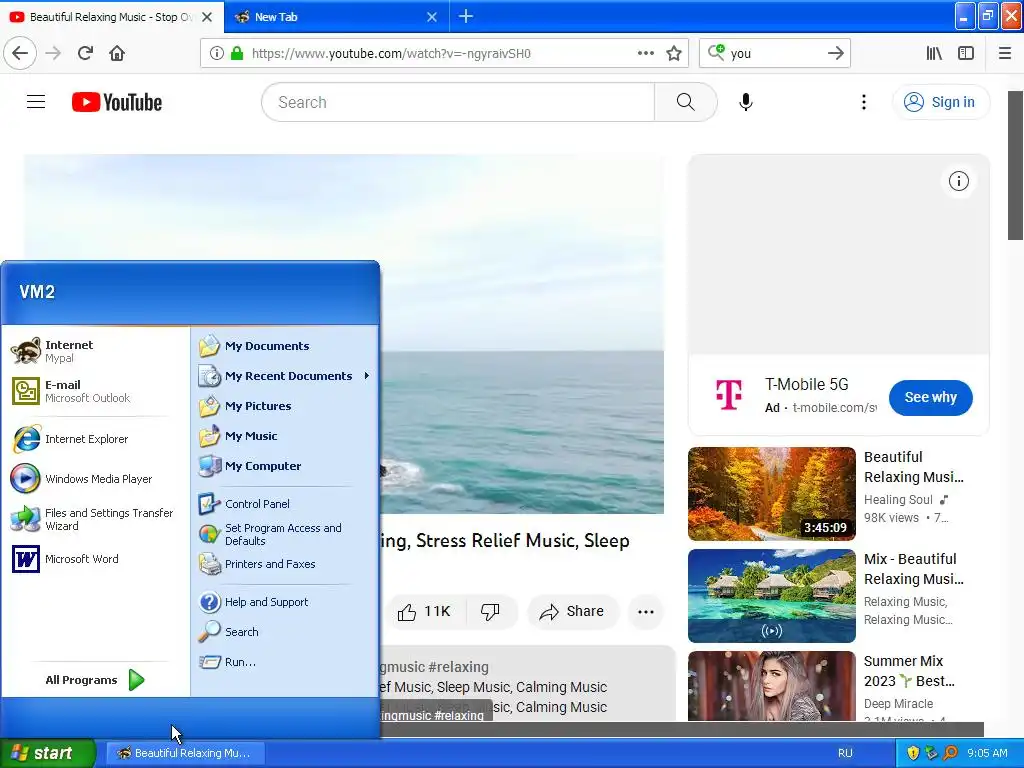The image size is (1024, 768).
Task: Expand My Recent Documents submenu
Action: click(285, 376)
